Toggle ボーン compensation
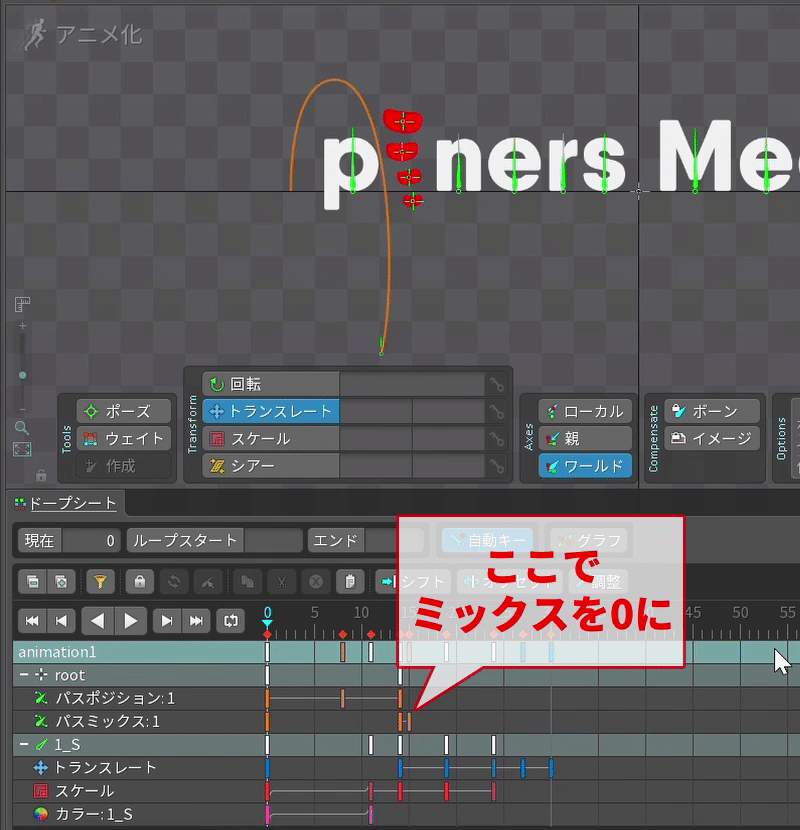This screenshot has height=830, width=800. (x=712, y=411)
